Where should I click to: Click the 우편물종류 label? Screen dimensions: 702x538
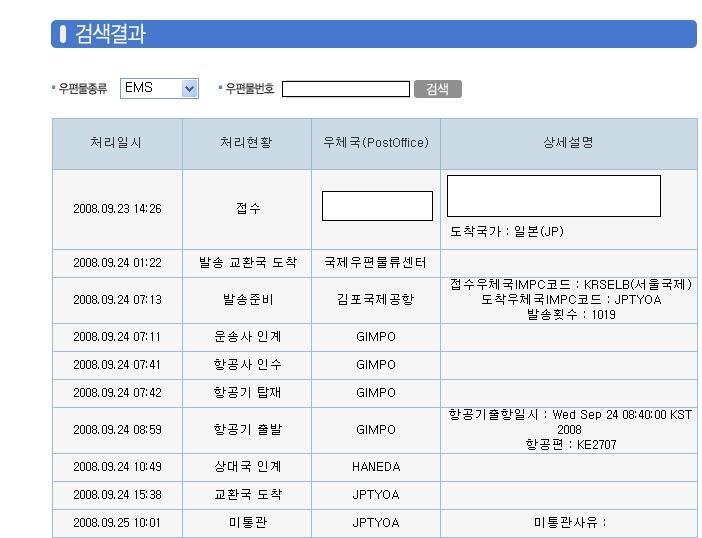[83, 89]
